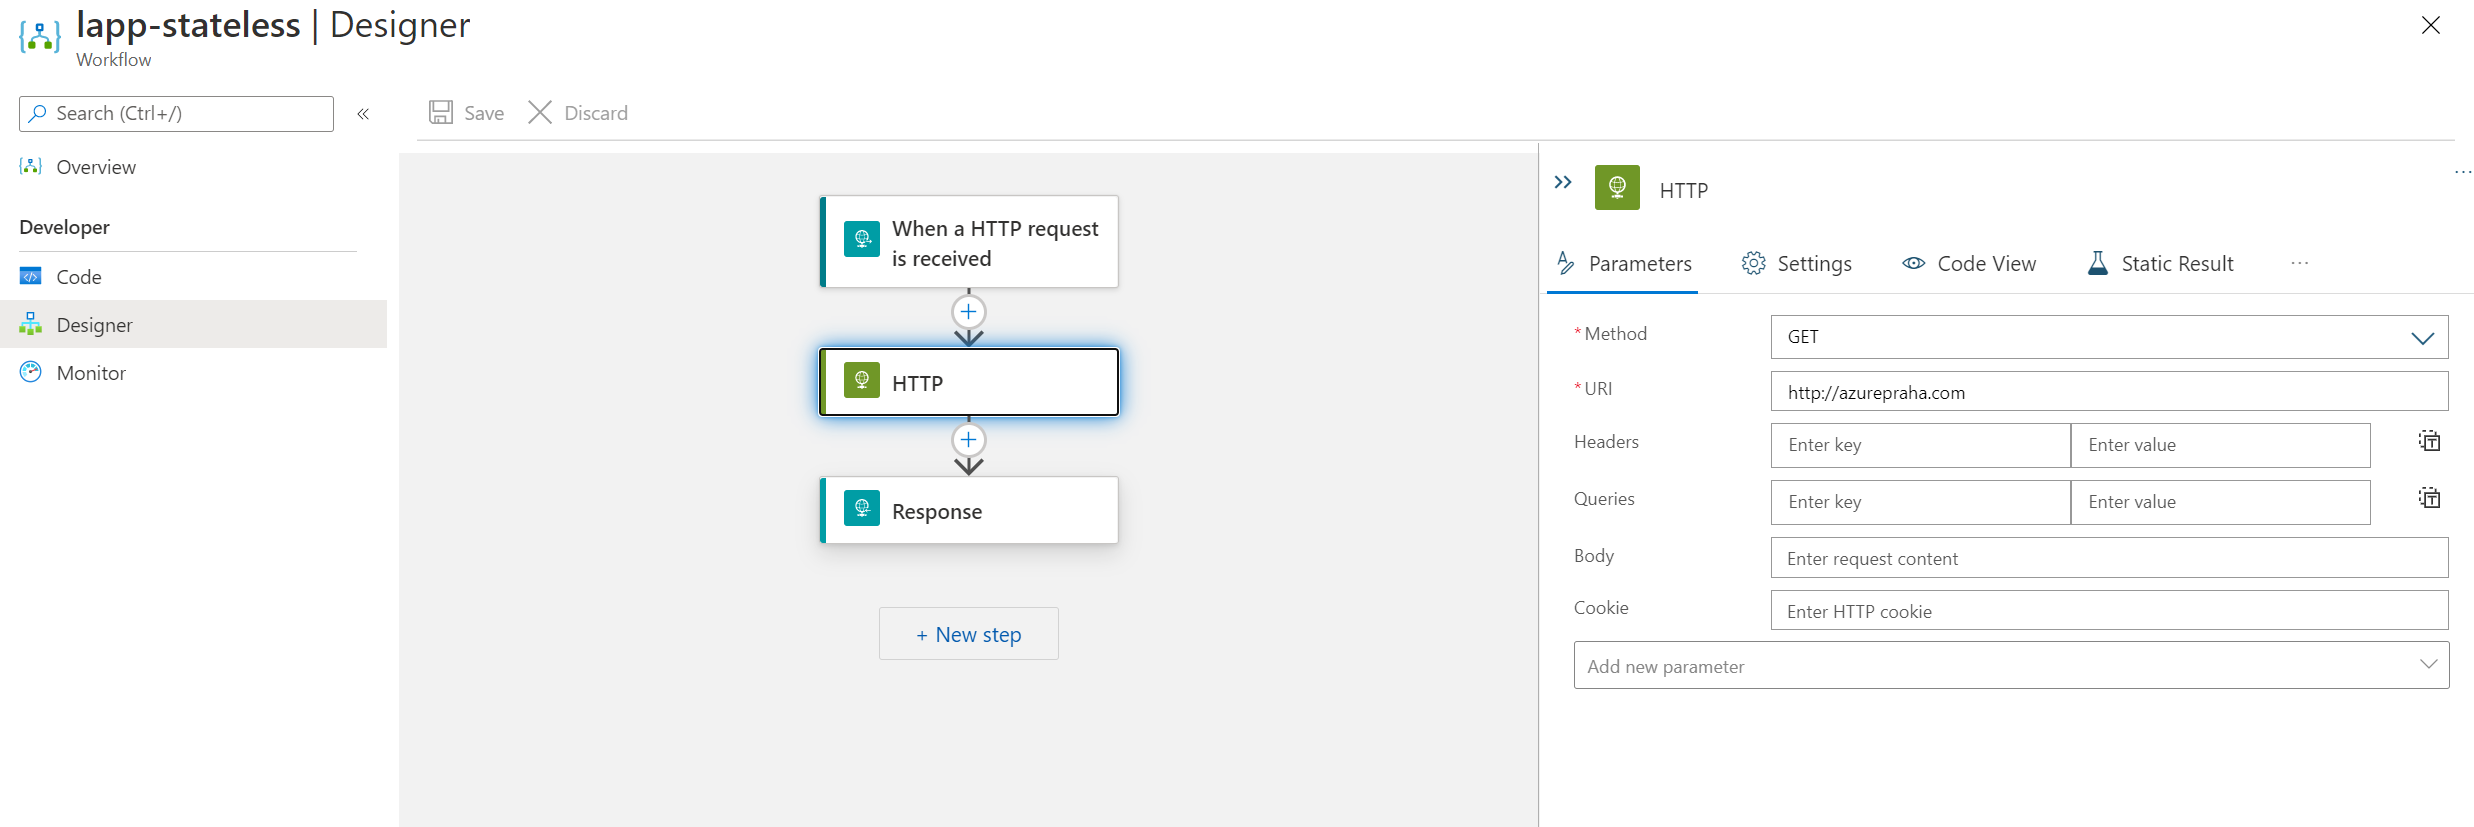Viewport: 2474px width, 827px height.
Task: Toggle Queries to text mode icon
Action: [x=2429, y=498]
